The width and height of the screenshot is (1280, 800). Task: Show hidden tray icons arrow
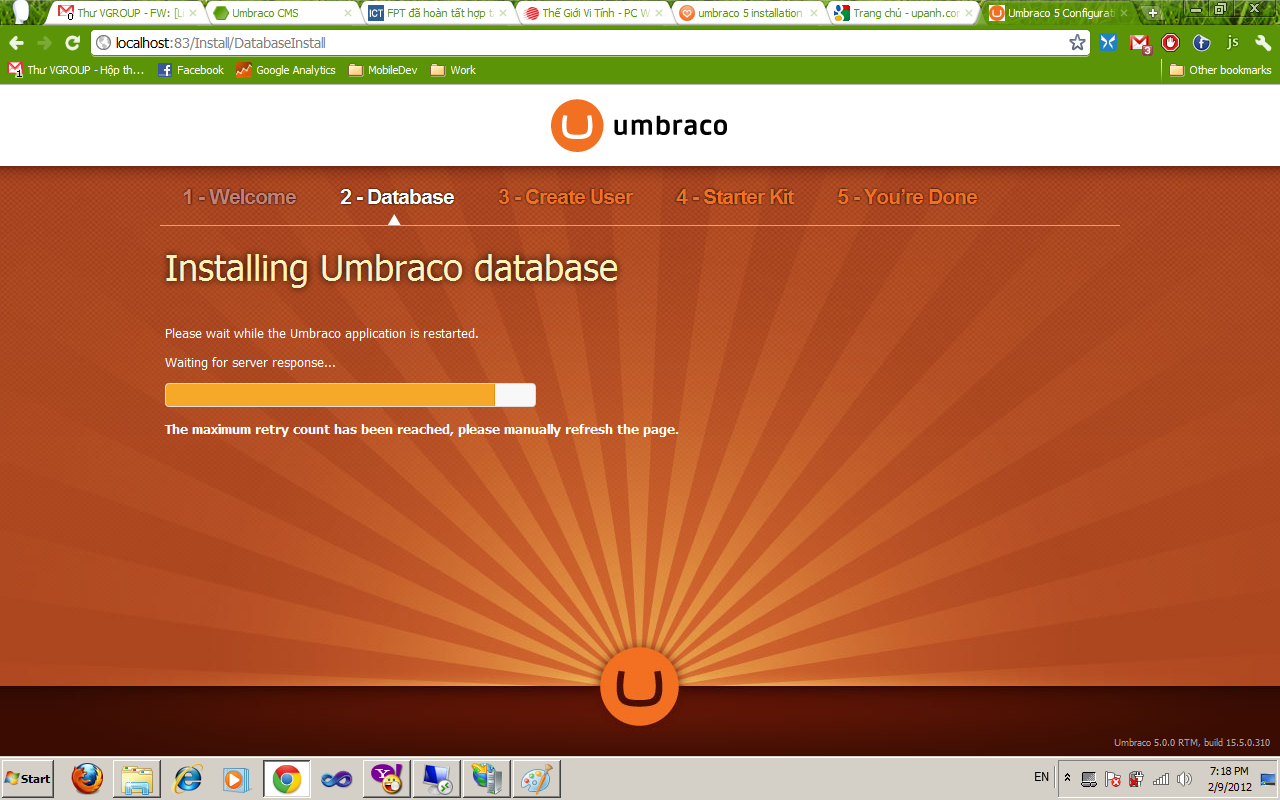1067,777
